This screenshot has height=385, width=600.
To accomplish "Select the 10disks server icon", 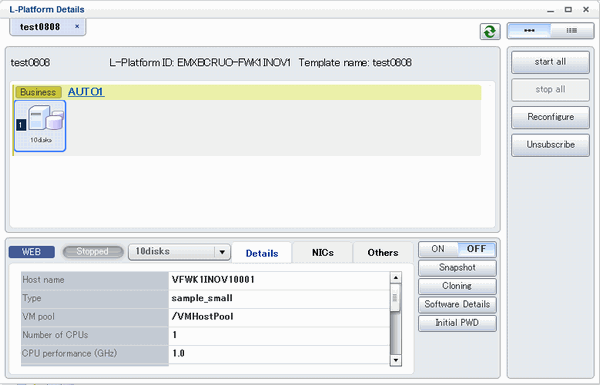I will (x=40, y=126).
